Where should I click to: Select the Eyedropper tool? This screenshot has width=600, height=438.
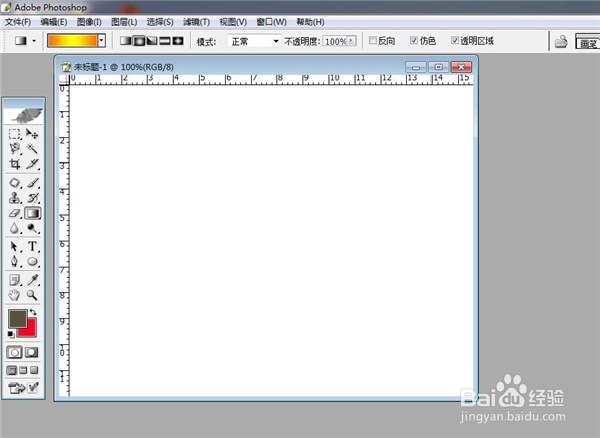(32, 280)
